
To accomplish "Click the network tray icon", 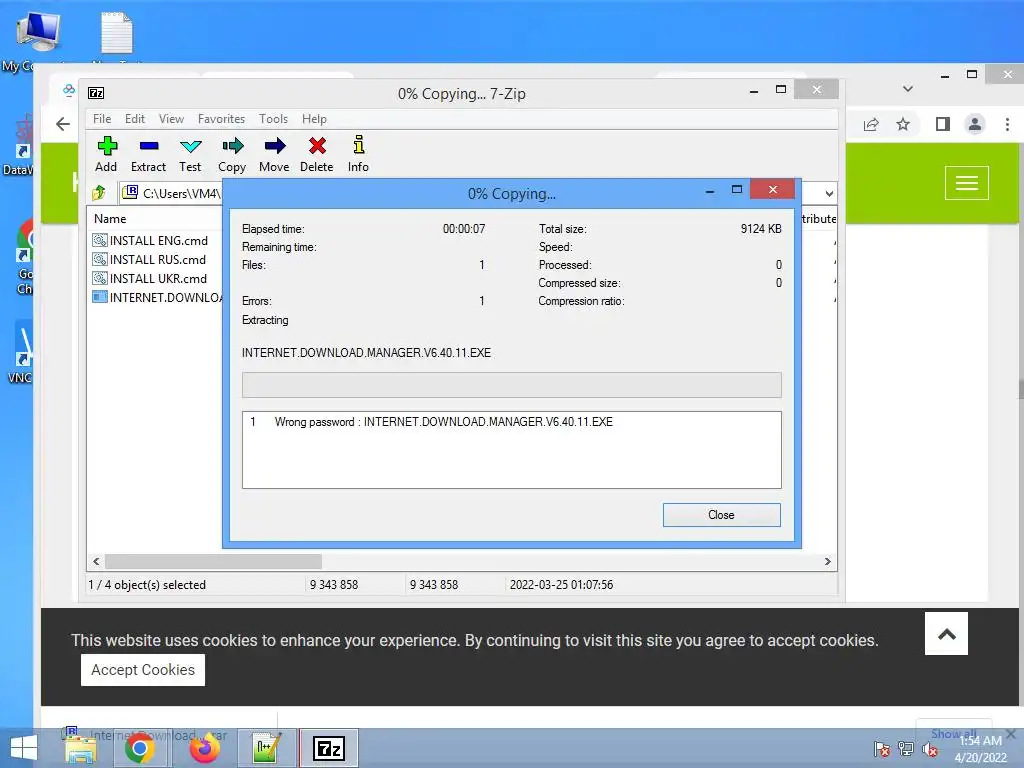I will point(906,749).
